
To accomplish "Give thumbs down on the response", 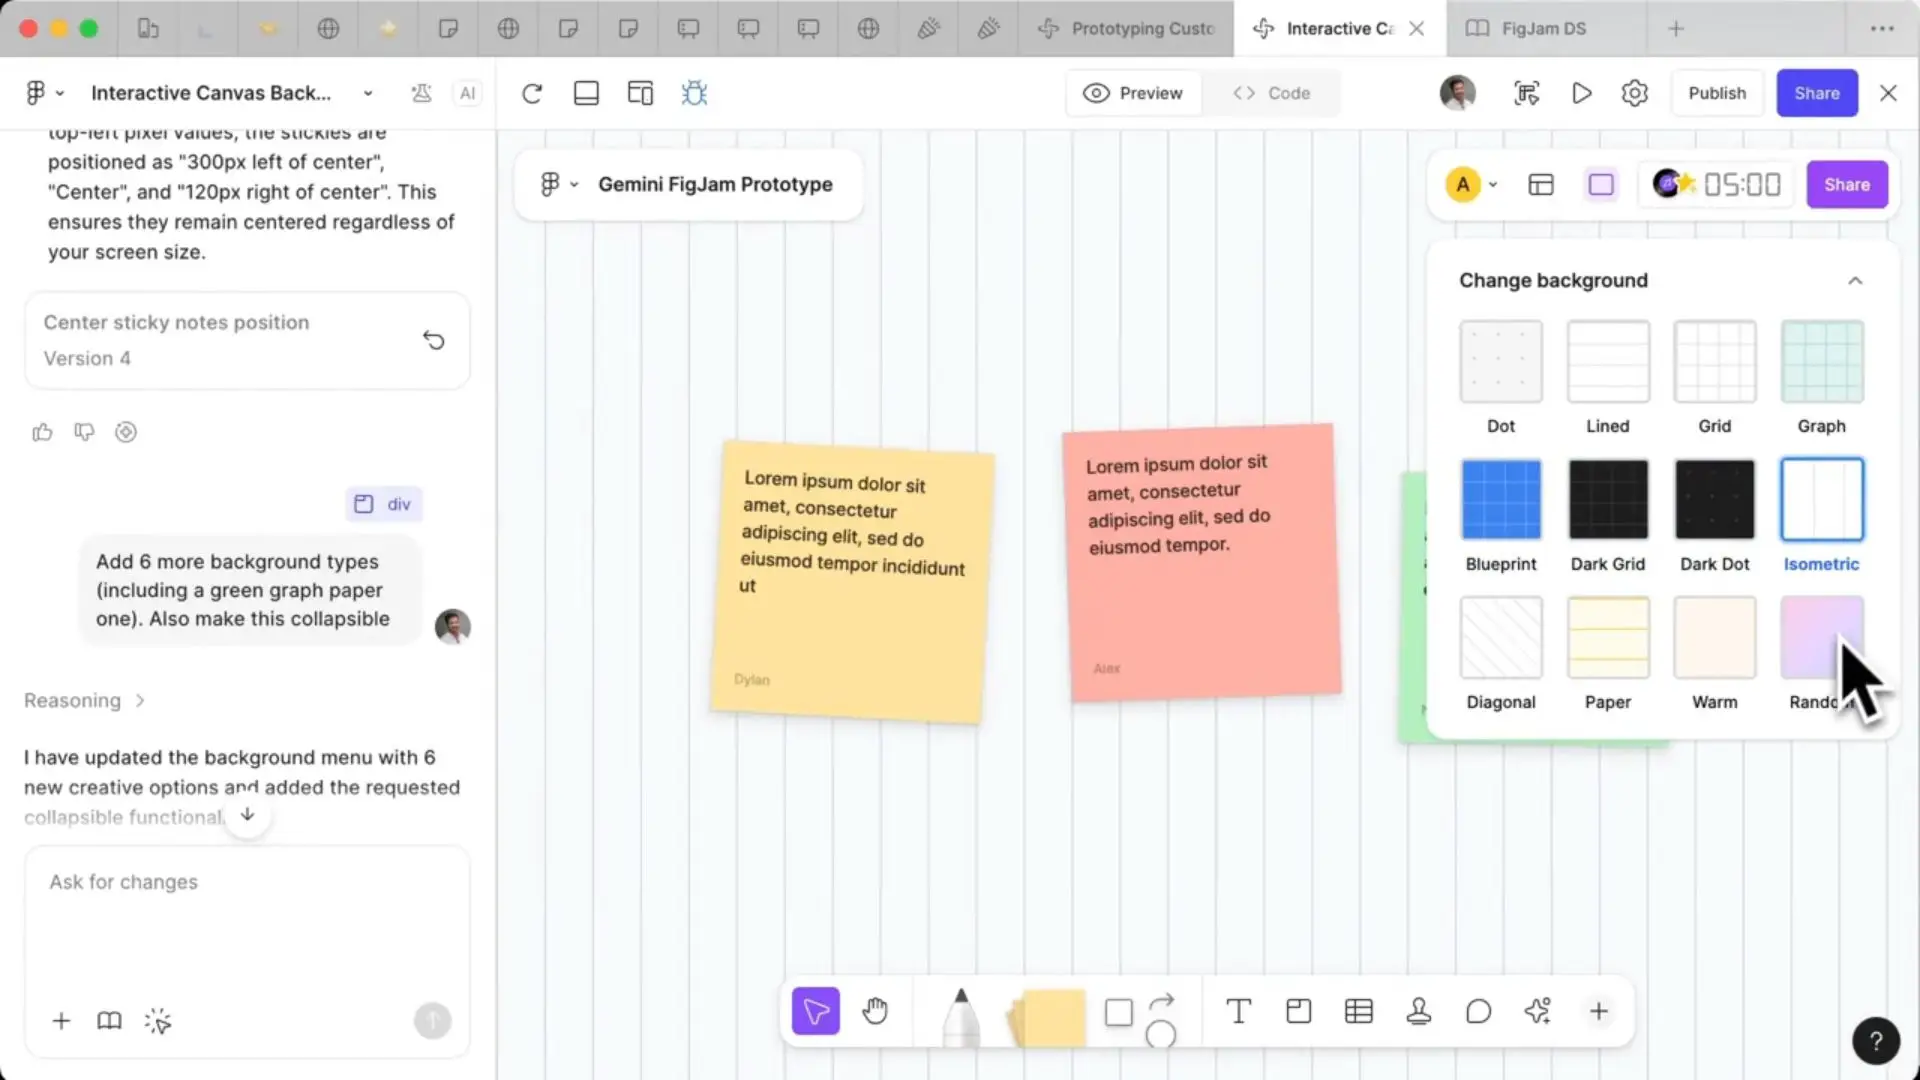I will (x=84, y=432).
